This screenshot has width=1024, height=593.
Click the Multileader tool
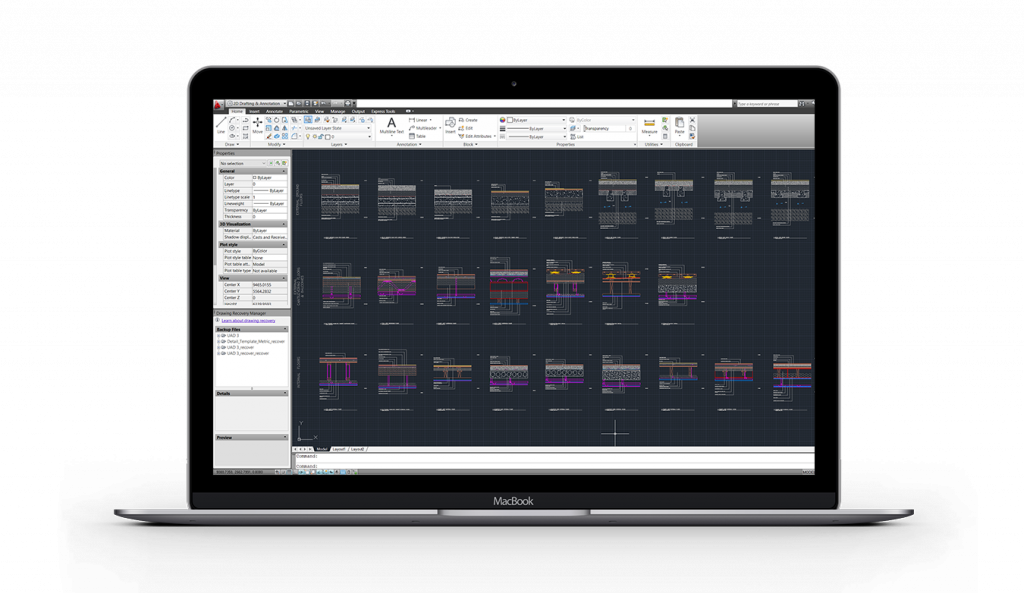424,128
